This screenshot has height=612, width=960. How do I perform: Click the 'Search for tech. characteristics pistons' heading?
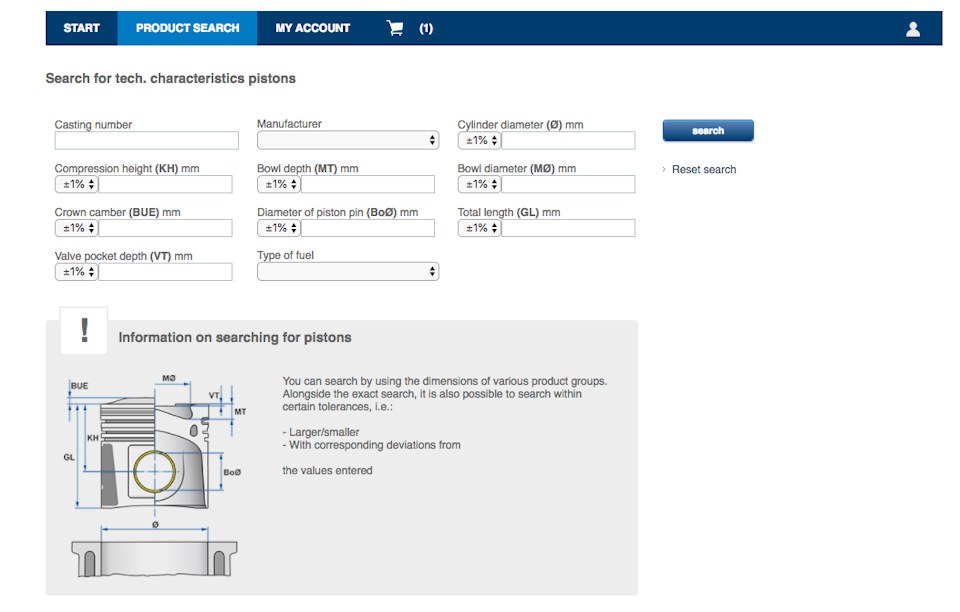[x=170, y=78]
